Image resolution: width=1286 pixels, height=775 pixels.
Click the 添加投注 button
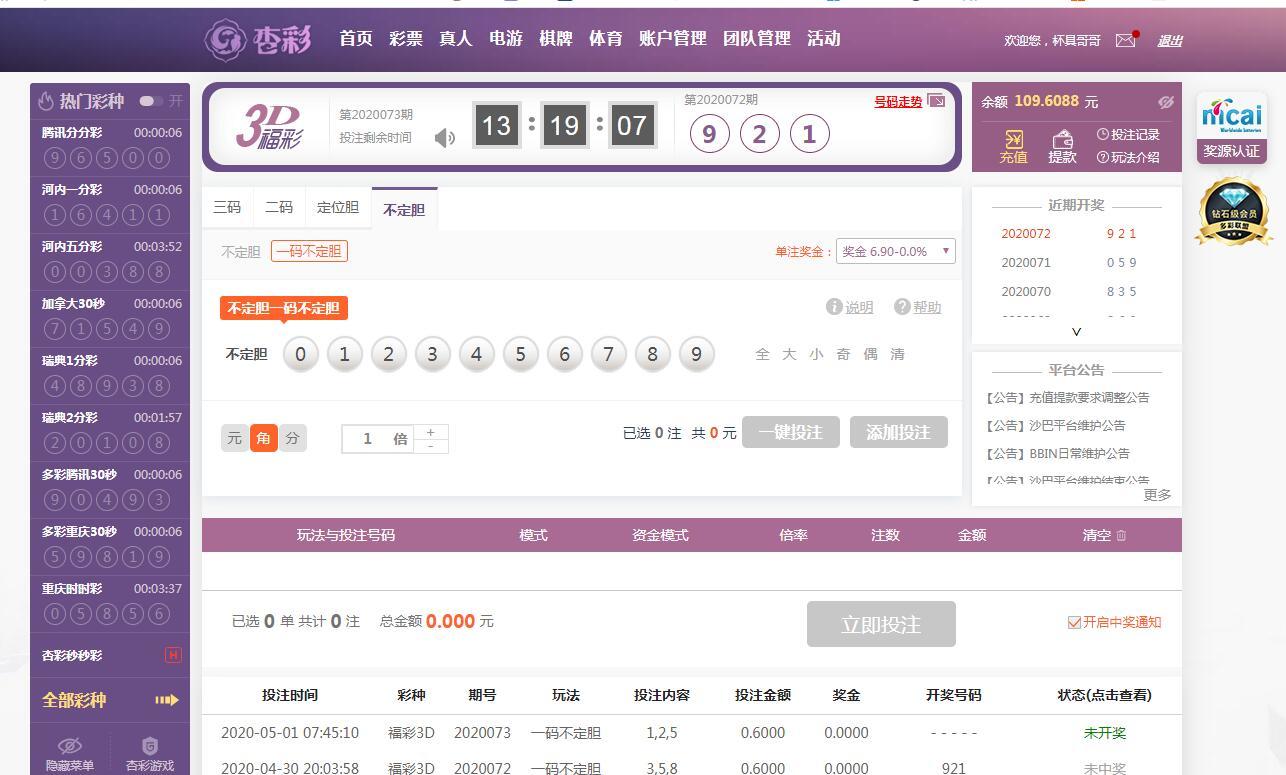[x=899, y=432]
